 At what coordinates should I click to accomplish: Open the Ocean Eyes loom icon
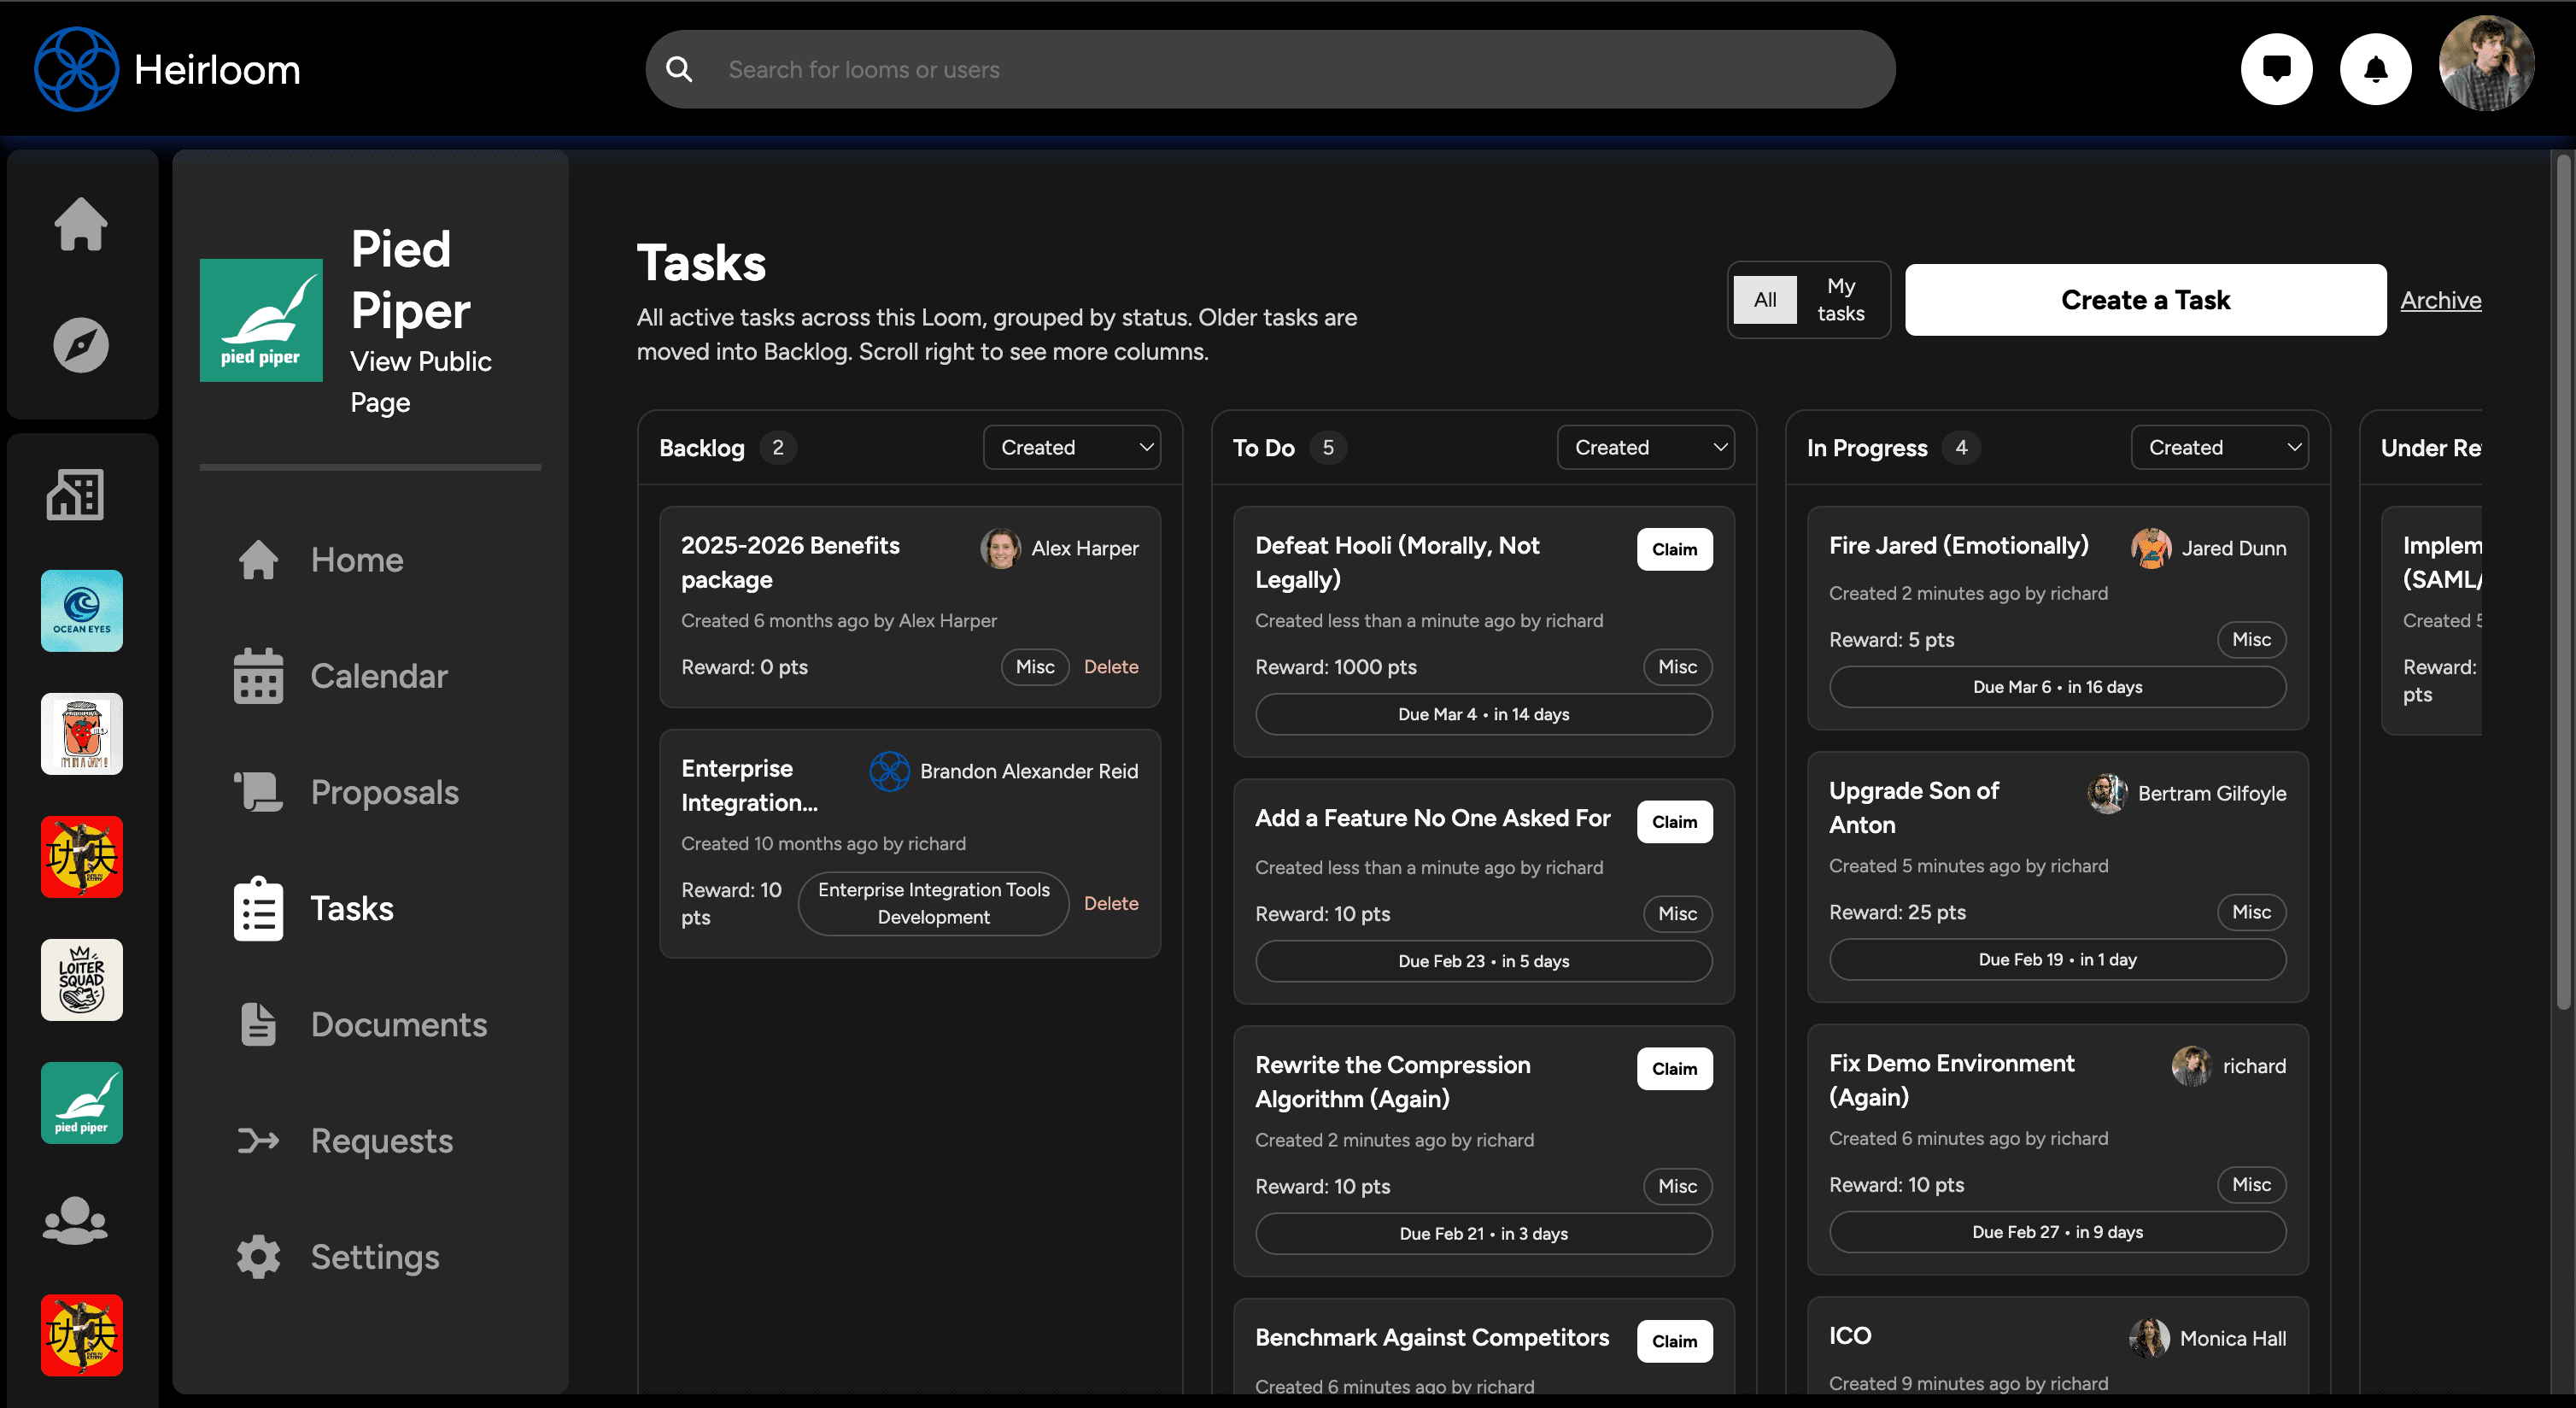point(81,610)
